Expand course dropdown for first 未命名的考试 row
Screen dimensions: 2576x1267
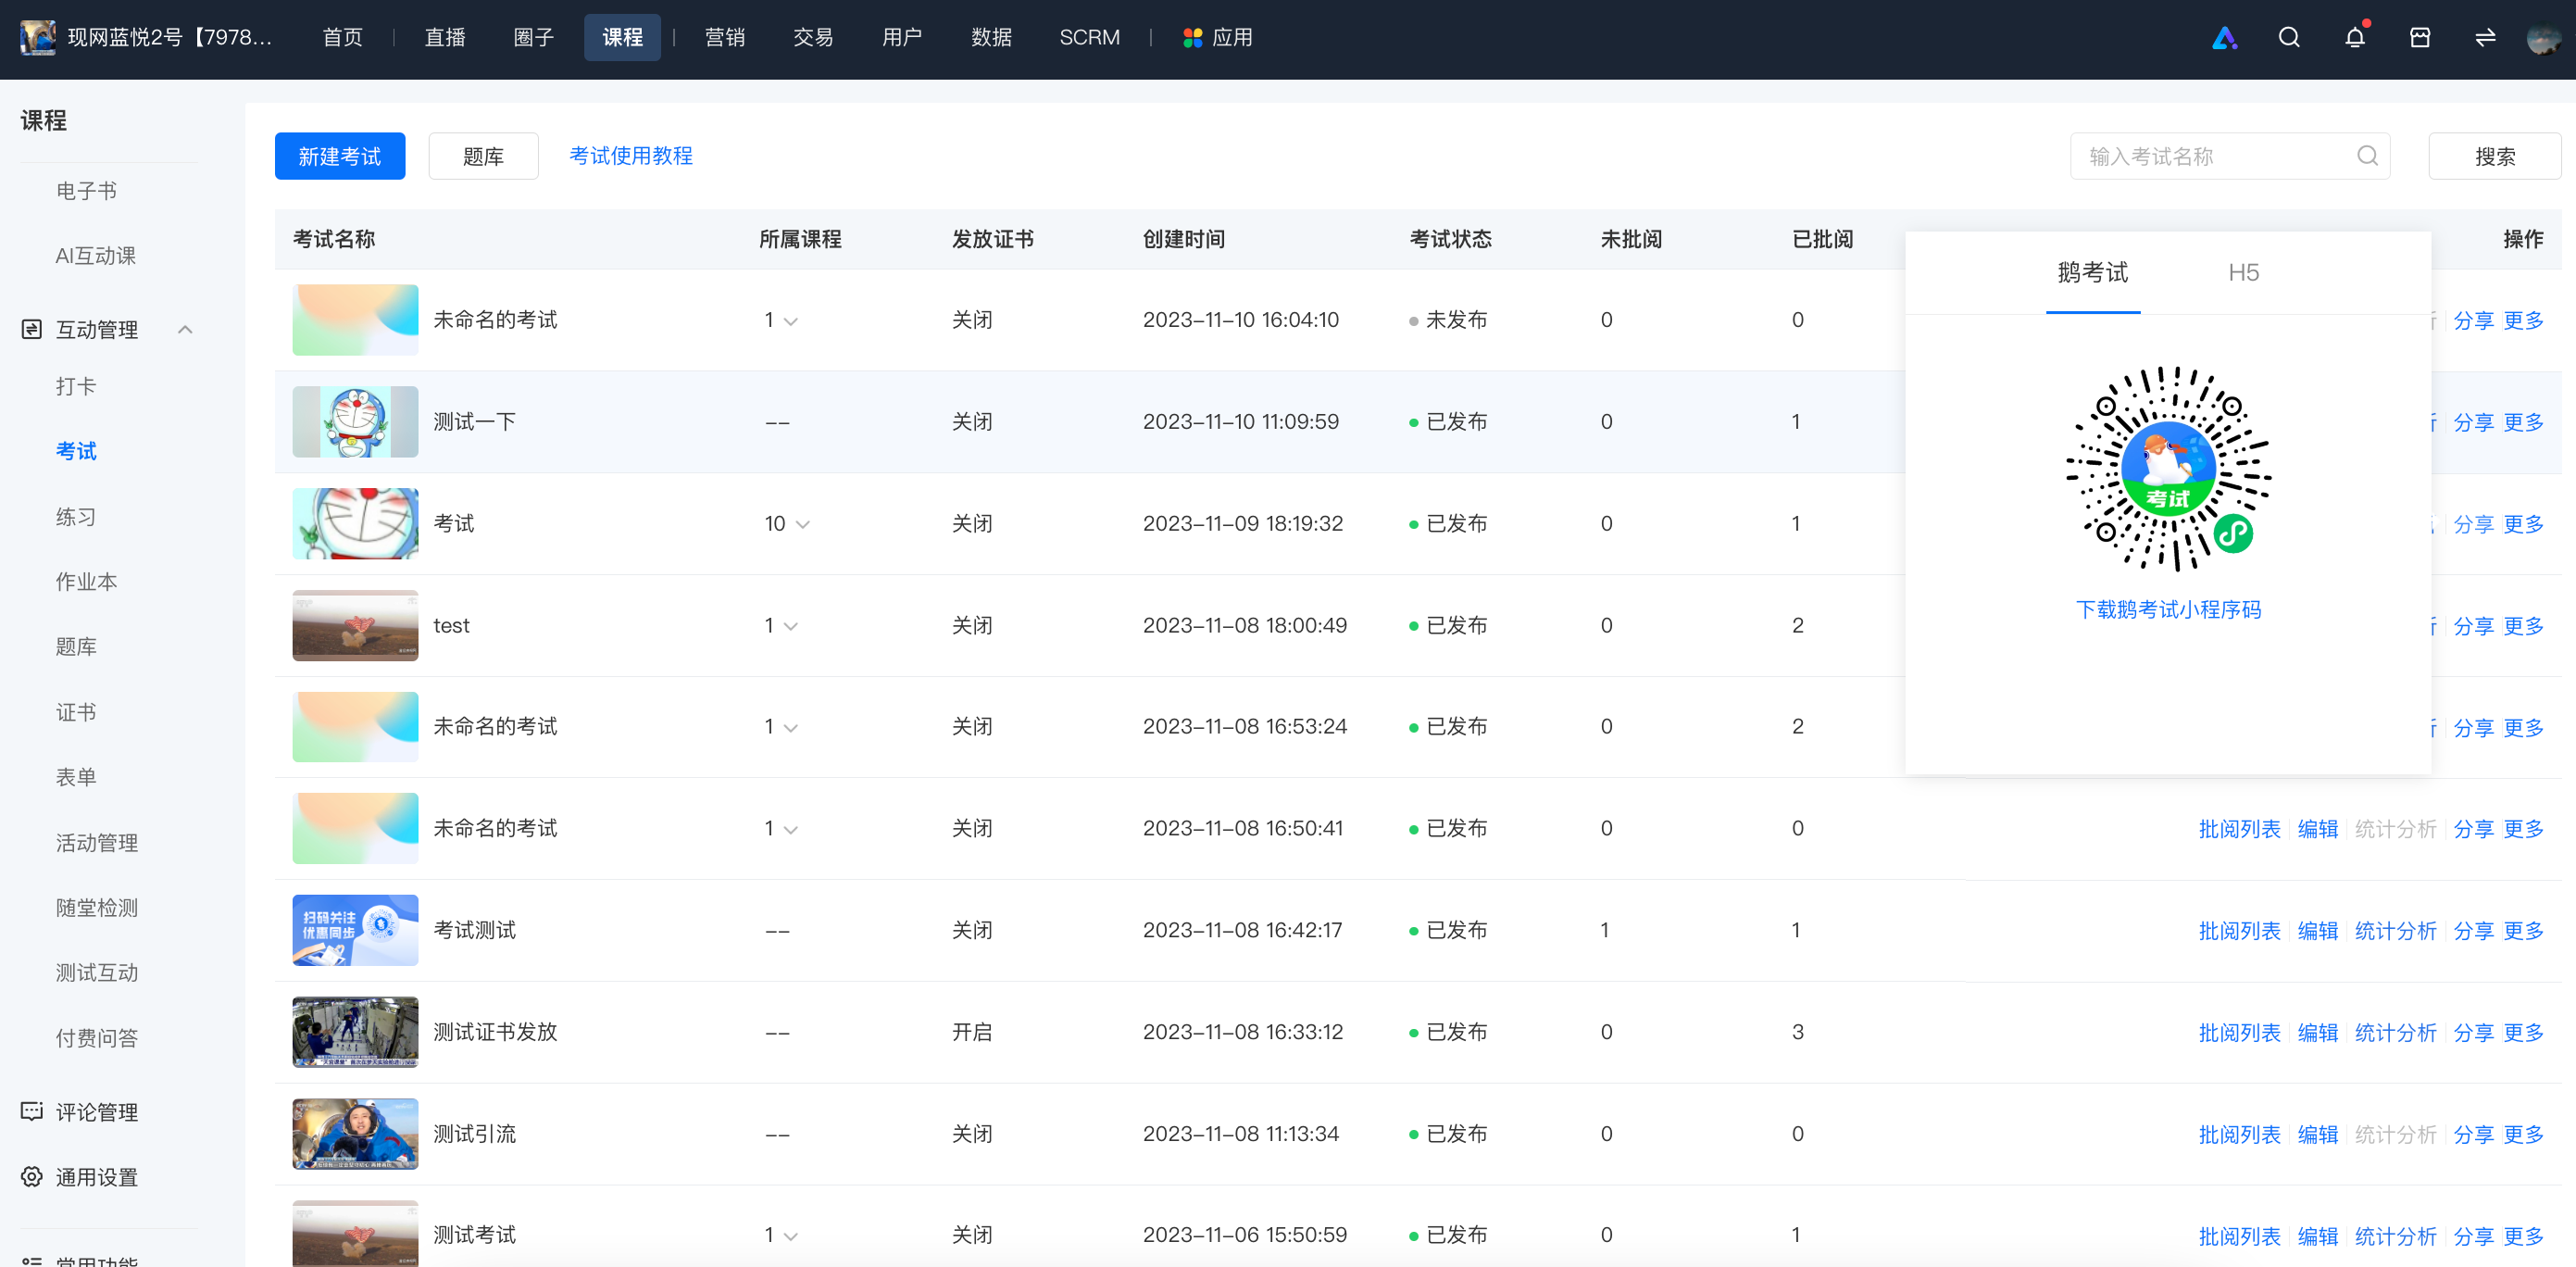pyautogui.click(x=791, y=321)
